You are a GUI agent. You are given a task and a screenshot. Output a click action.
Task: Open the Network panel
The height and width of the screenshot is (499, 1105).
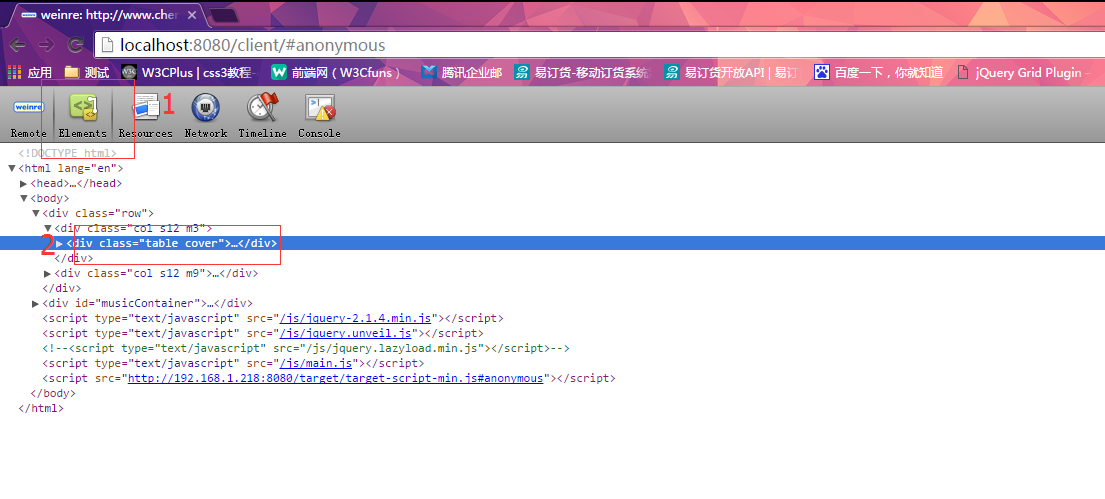coord(205,115)
